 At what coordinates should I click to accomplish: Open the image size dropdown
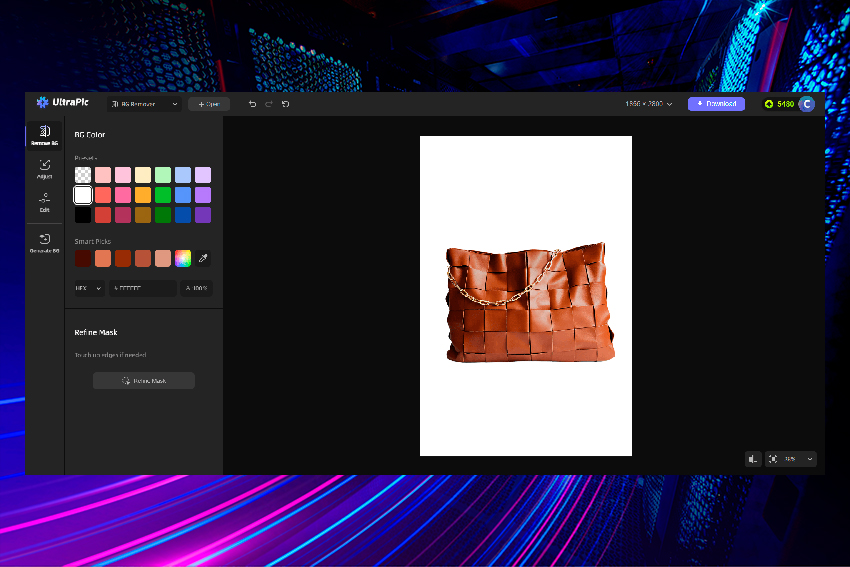[x=649, y=104]
